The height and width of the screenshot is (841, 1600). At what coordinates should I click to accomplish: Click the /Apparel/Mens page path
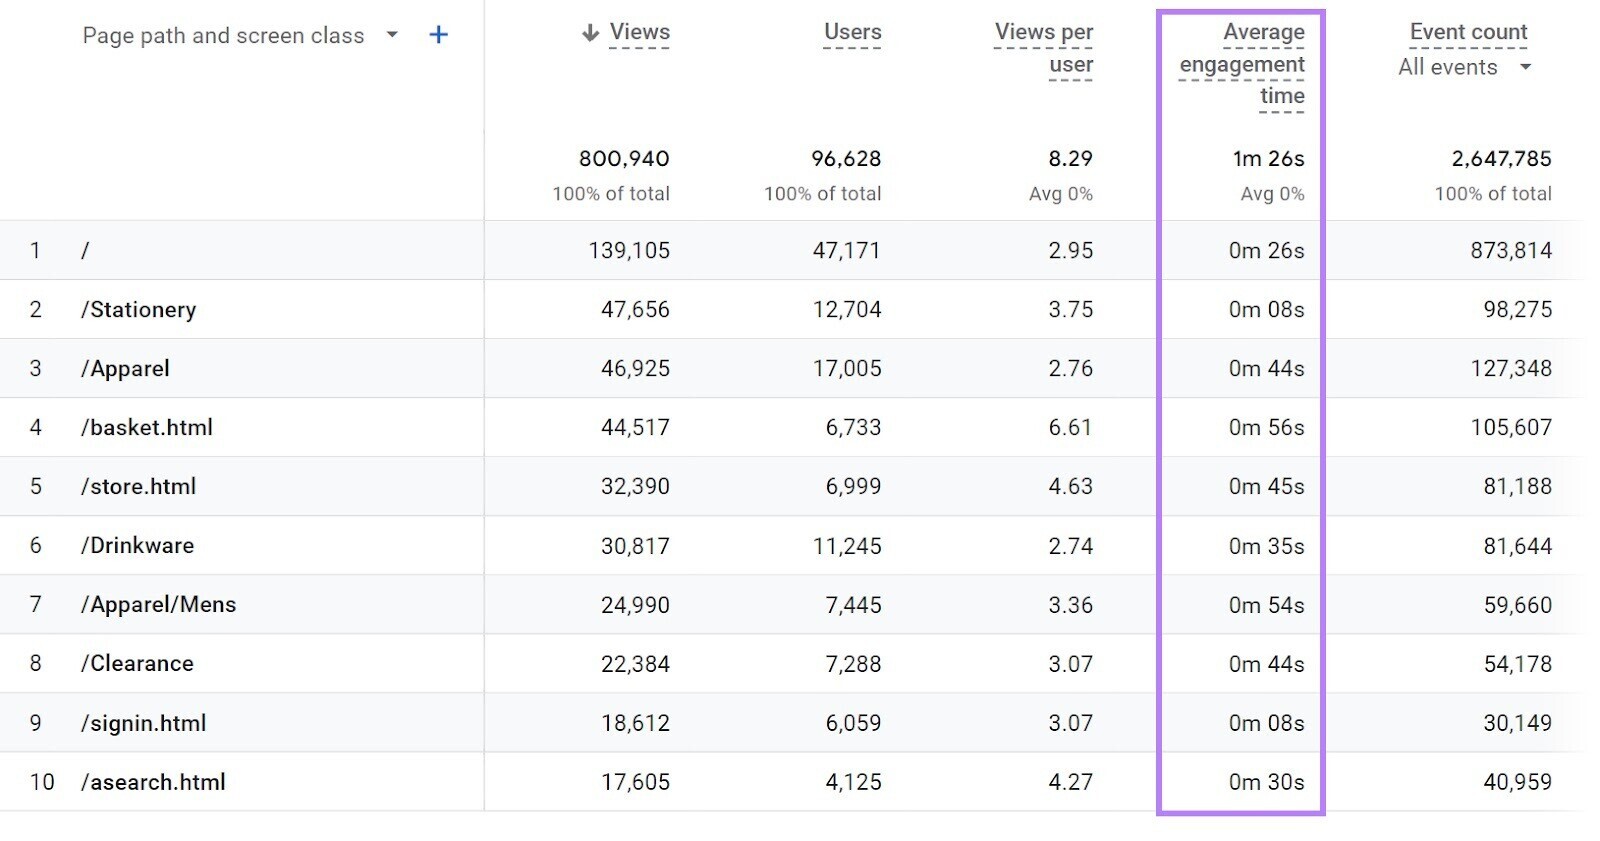point(160,604)
